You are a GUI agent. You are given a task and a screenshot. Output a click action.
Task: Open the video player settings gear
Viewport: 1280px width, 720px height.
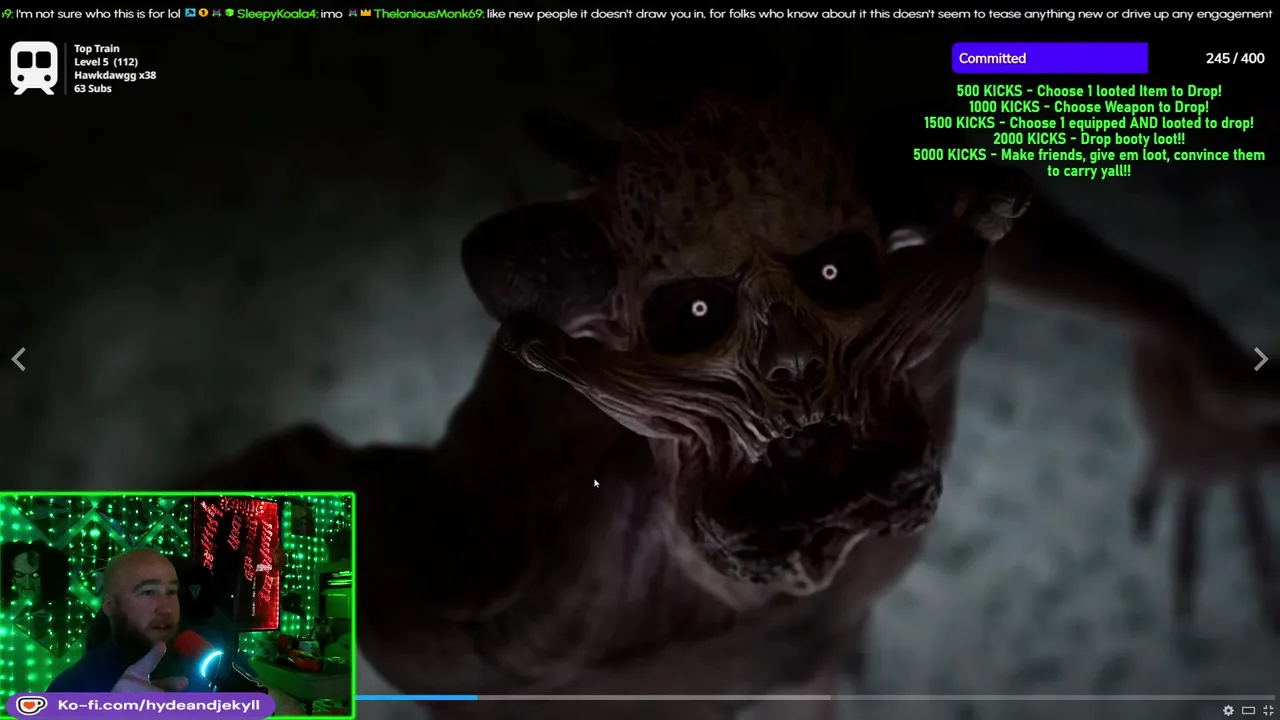(1228, 710)
